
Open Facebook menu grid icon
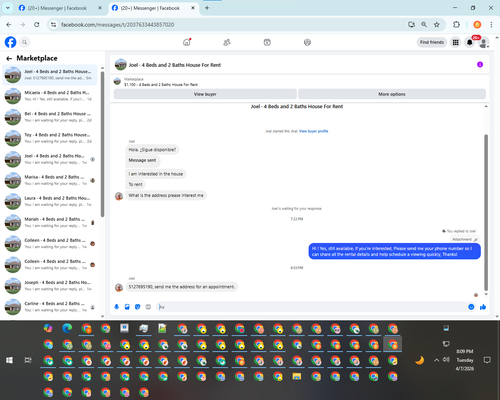tap(455, 42)
